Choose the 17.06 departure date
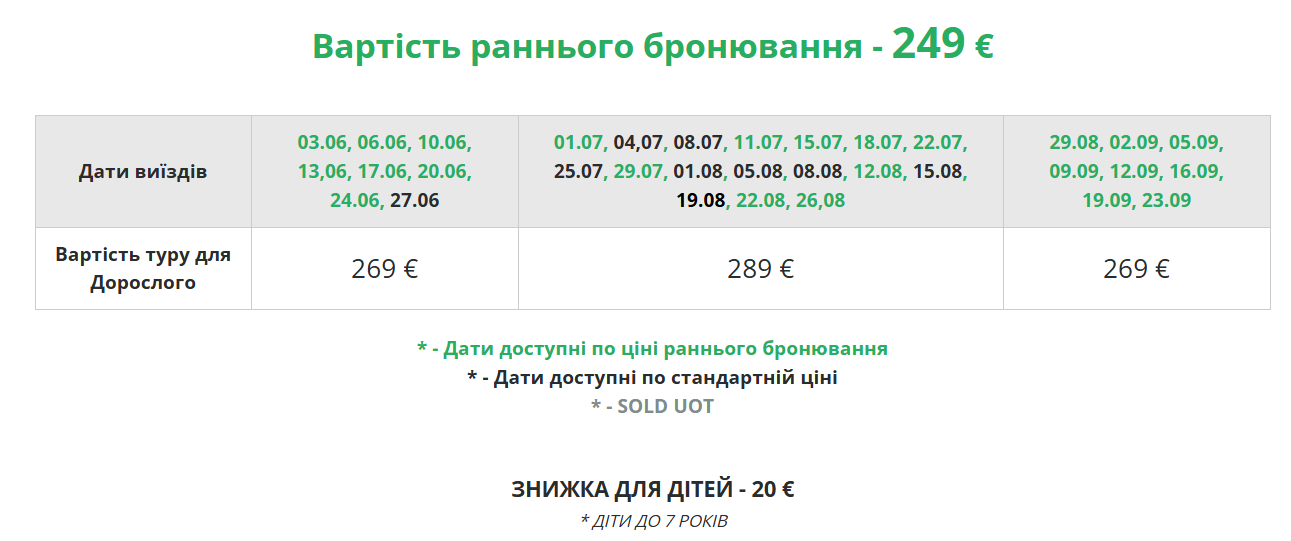The width and height of the screenshot is (1291, 541). 382,171
